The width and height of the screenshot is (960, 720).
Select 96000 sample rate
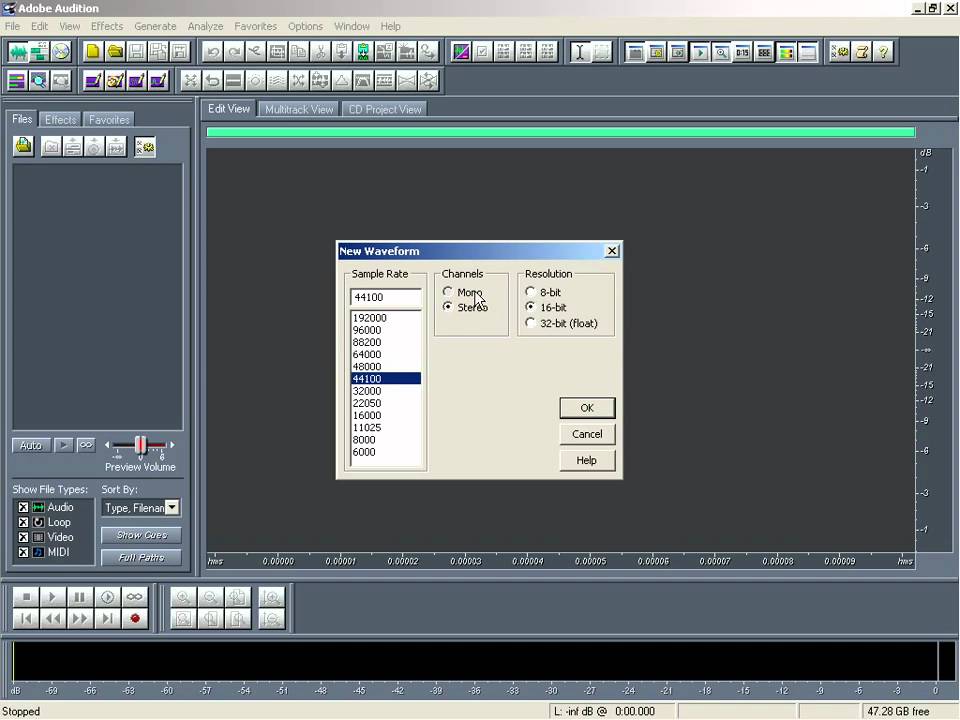[x=386, y=330]
